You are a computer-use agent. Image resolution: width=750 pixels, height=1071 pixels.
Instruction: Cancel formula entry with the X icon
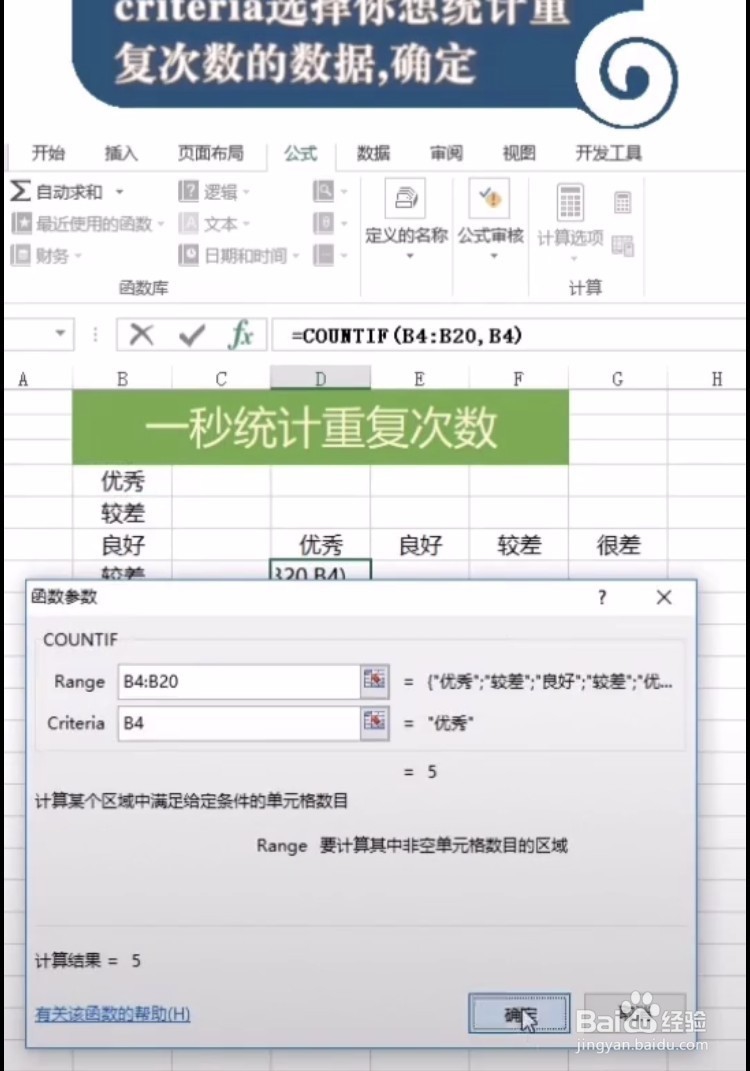[141, 335]
